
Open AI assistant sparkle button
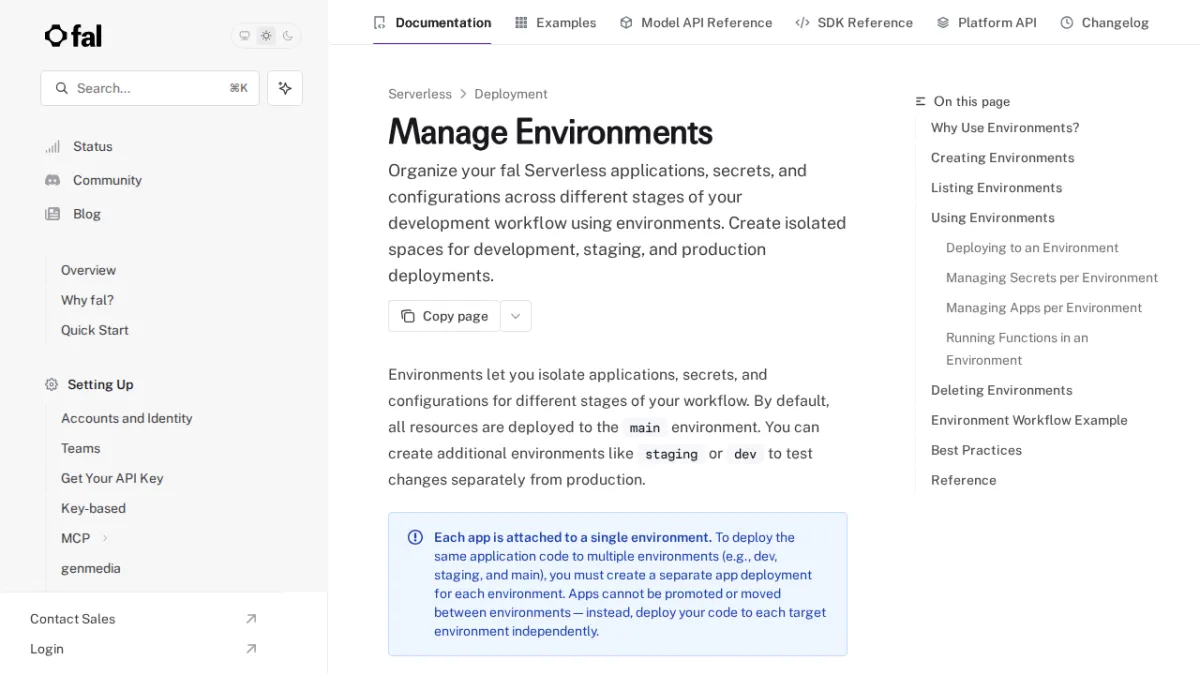tap(285, 88)
